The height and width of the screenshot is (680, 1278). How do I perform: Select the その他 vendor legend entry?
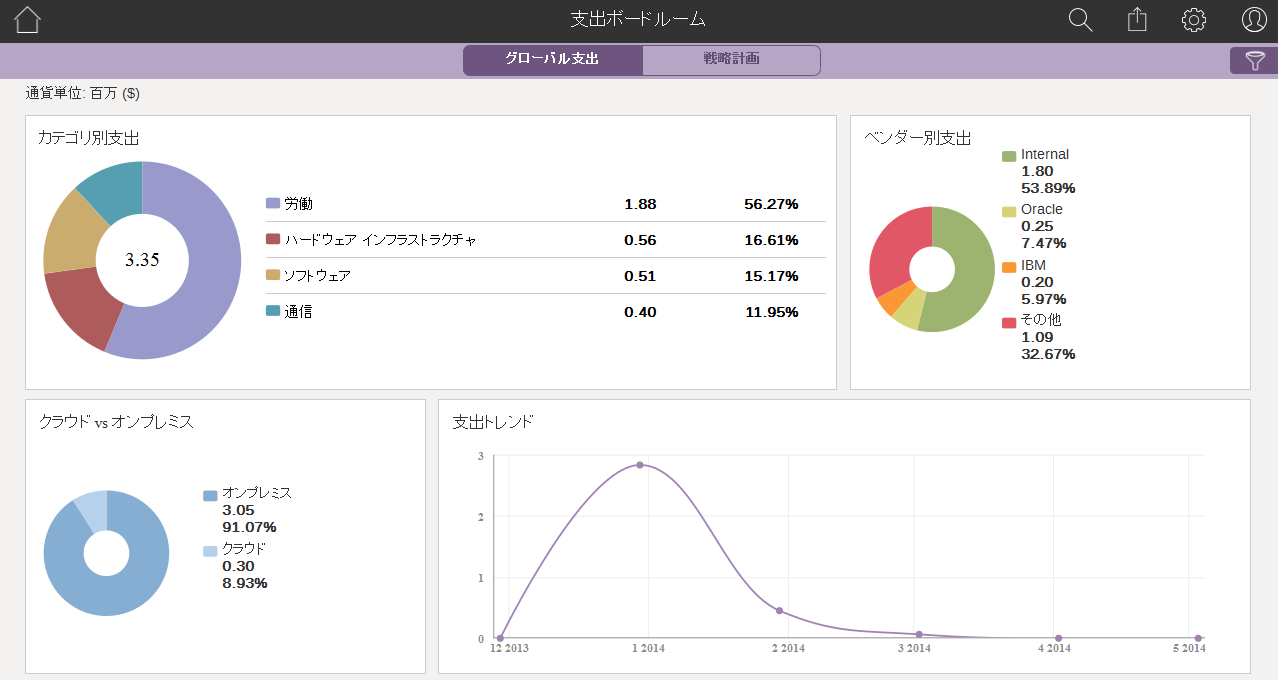1040,320
